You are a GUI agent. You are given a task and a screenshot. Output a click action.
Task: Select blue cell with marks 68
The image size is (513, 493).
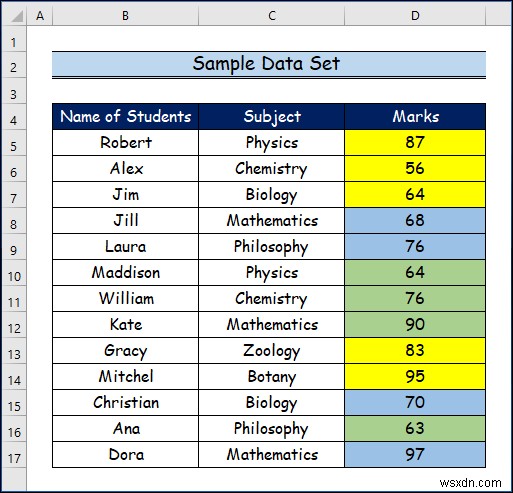click(415, 221)
